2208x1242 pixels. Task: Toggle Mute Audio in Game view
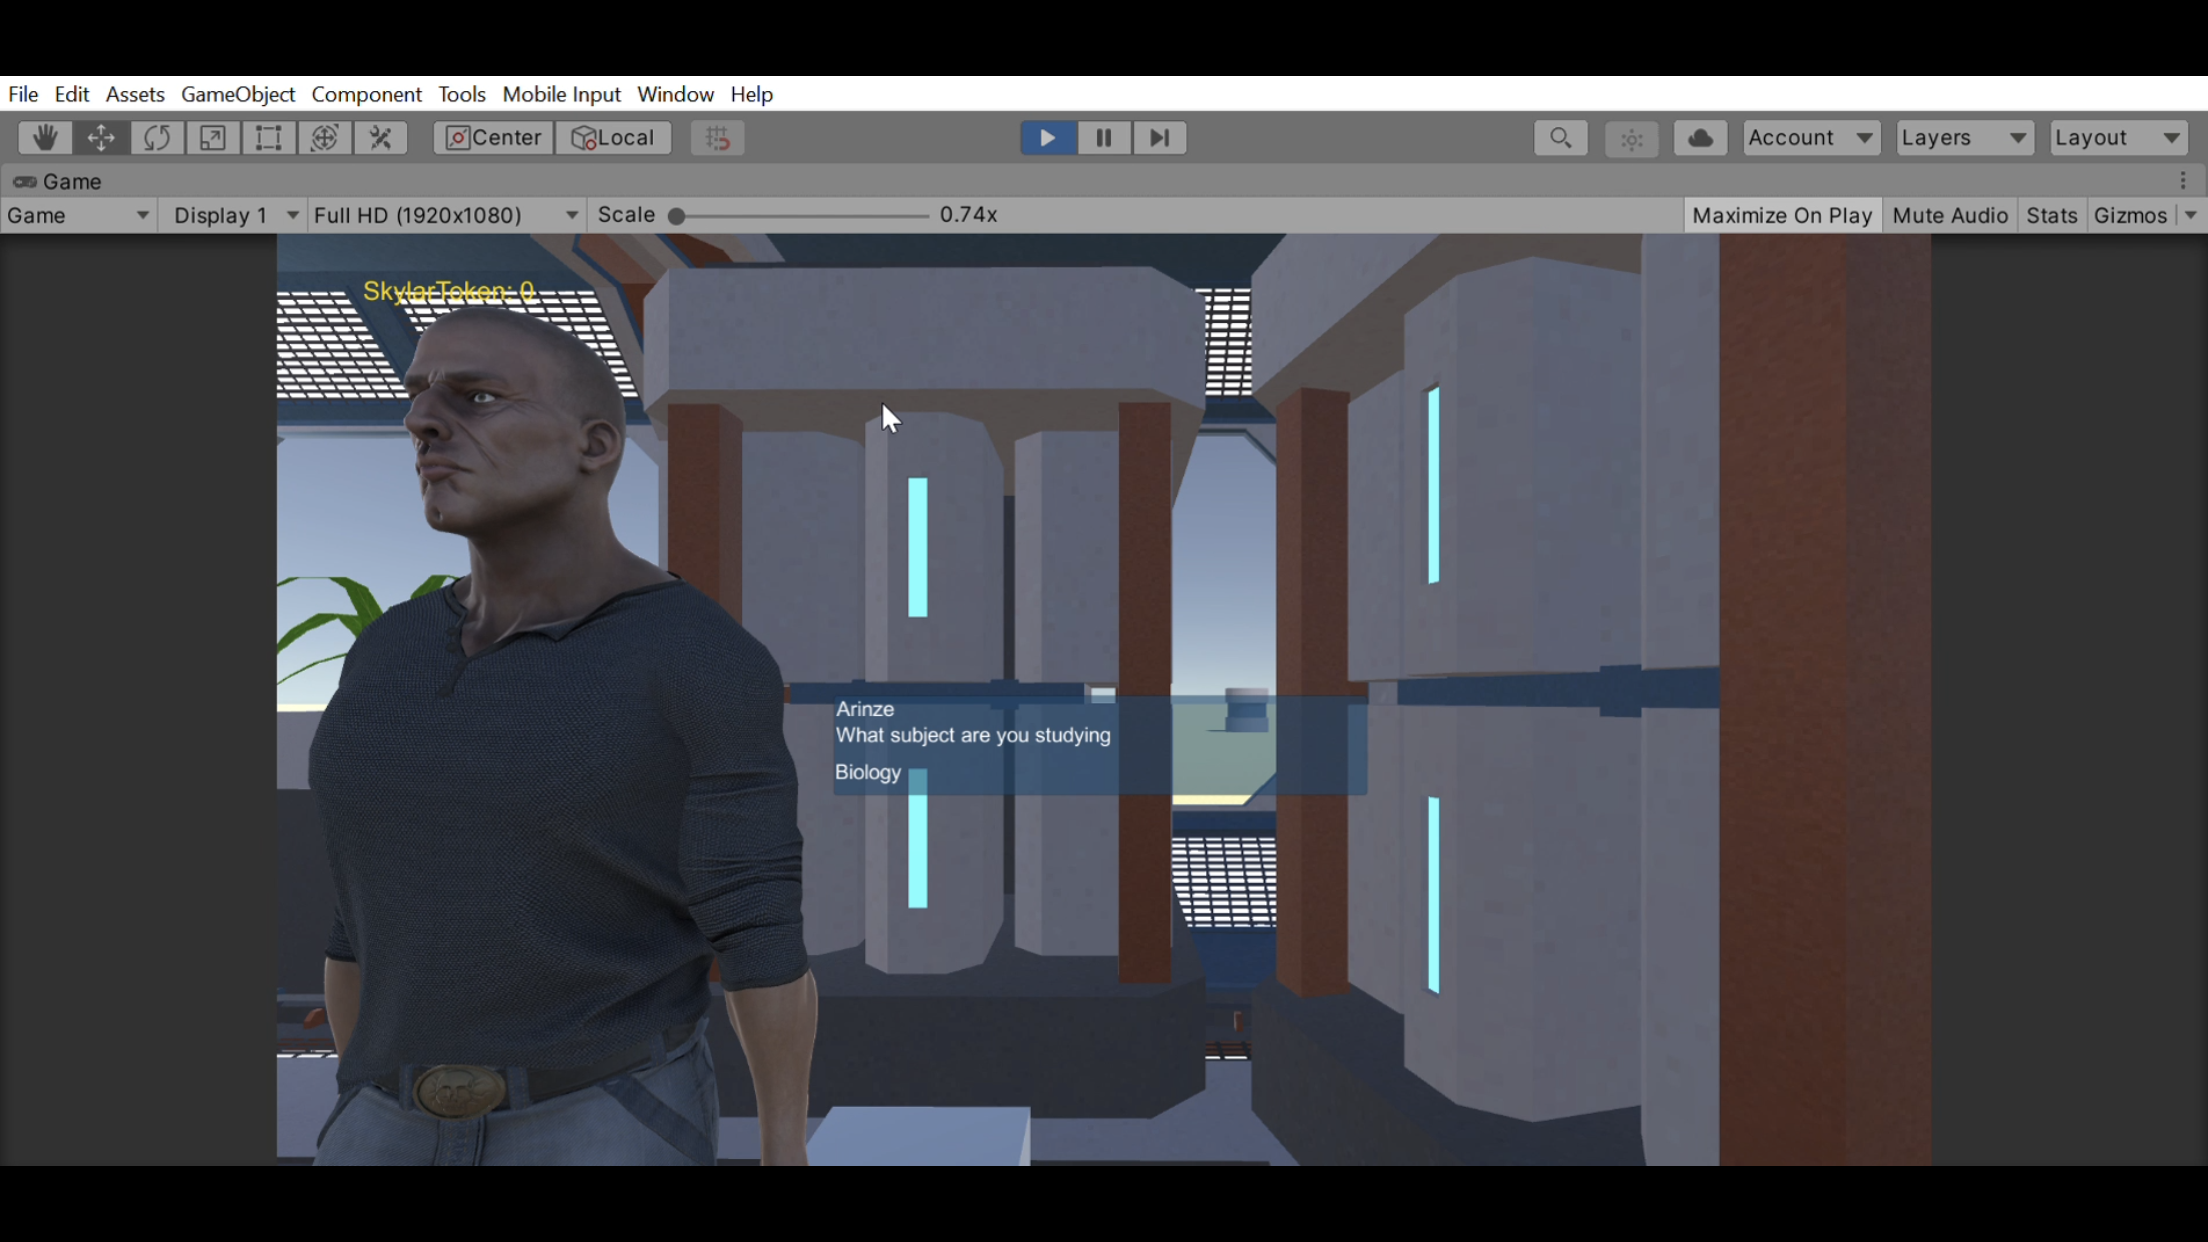[x=1949, y=215]
